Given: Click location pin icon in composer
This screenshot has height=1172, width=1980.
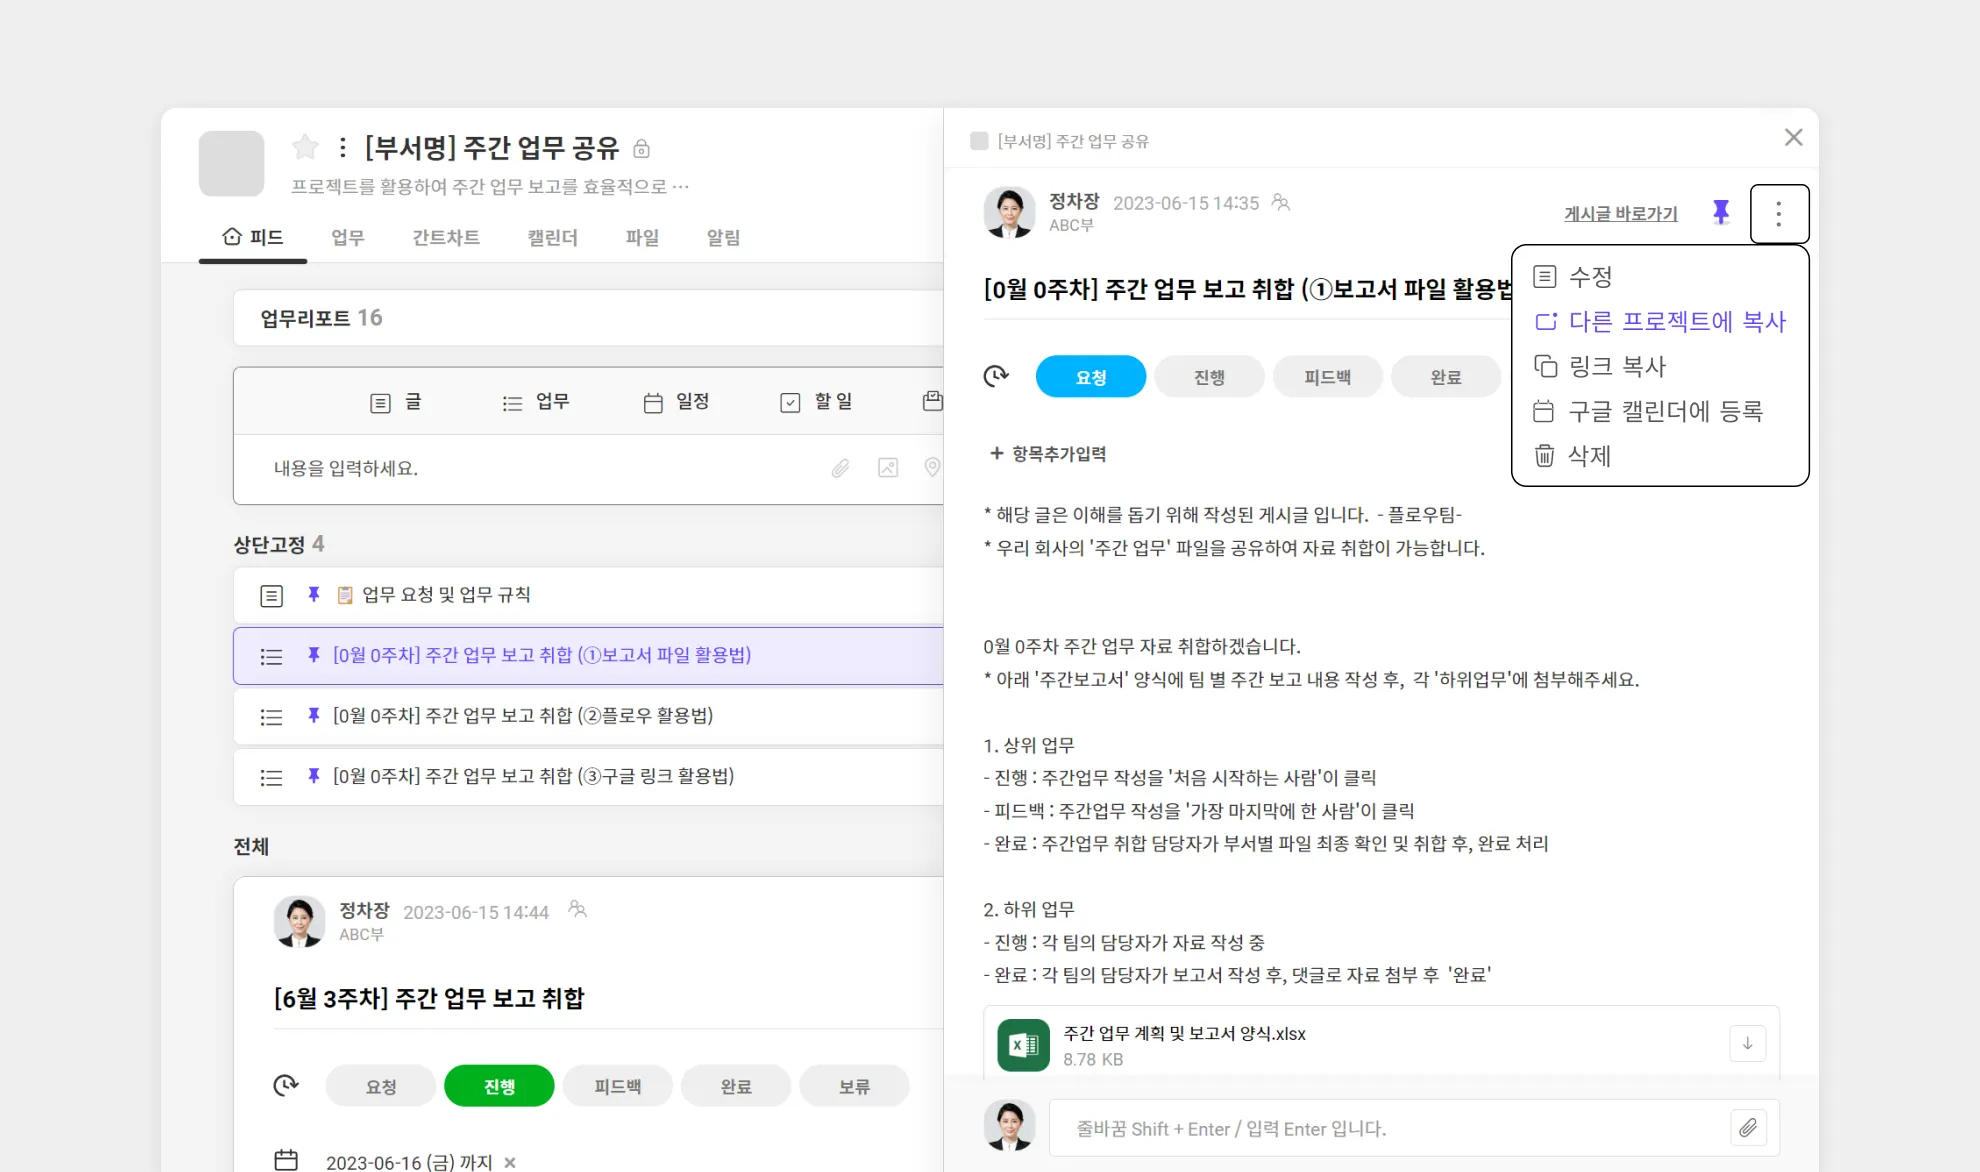Looking at the screenshot, I should coord(932,468).
